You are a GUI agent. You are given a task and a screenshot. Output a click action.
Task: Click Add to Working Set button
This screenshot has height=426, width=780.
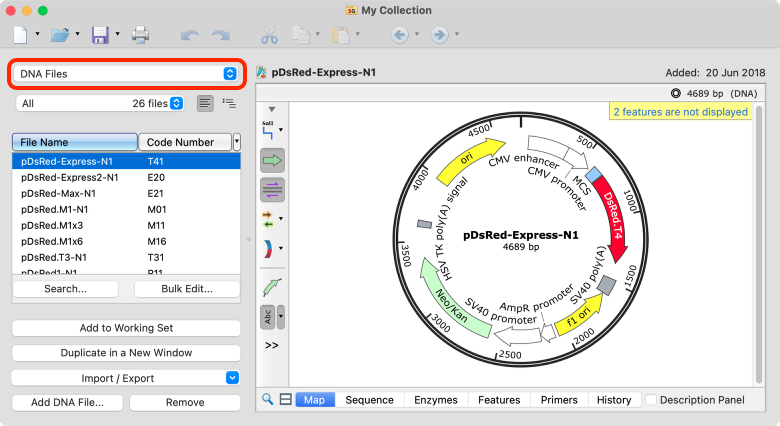click(x=126, y=328)
